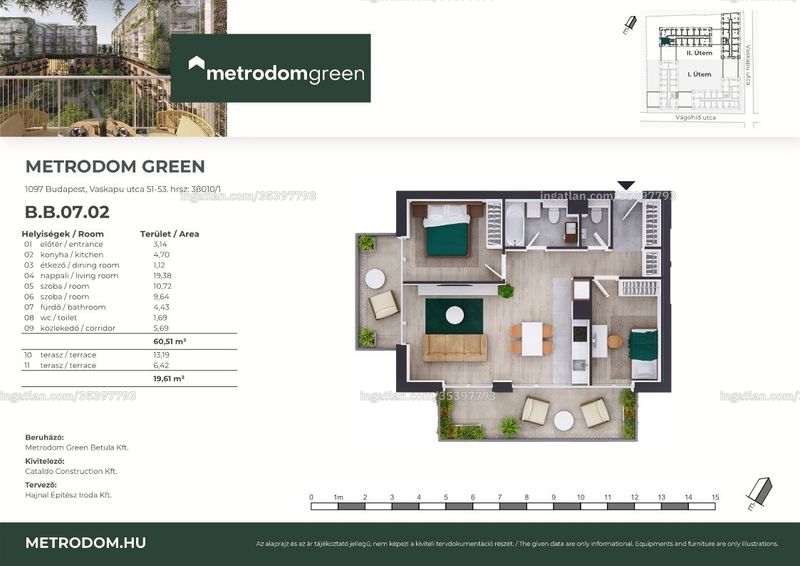
Task: Select row '01 előtér / entrance'
Action: tap(97, 244)
